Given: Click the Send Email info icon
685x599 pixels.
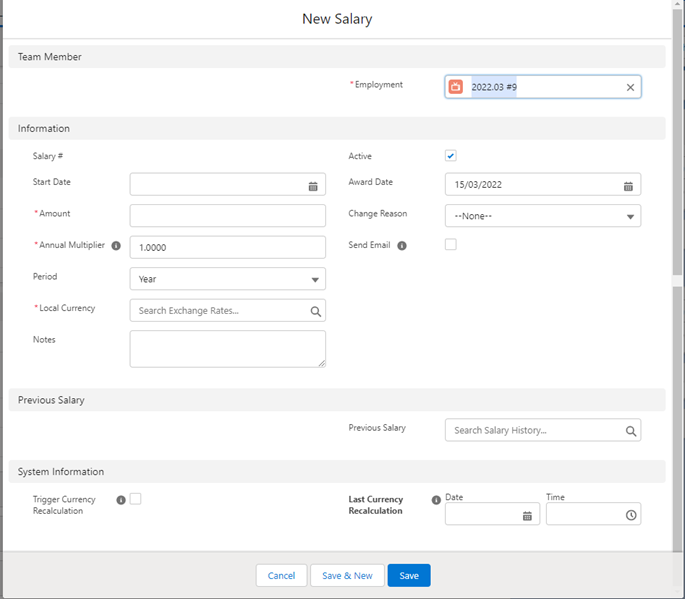Looking at the screenshot, I should click(x=402, y=246).
